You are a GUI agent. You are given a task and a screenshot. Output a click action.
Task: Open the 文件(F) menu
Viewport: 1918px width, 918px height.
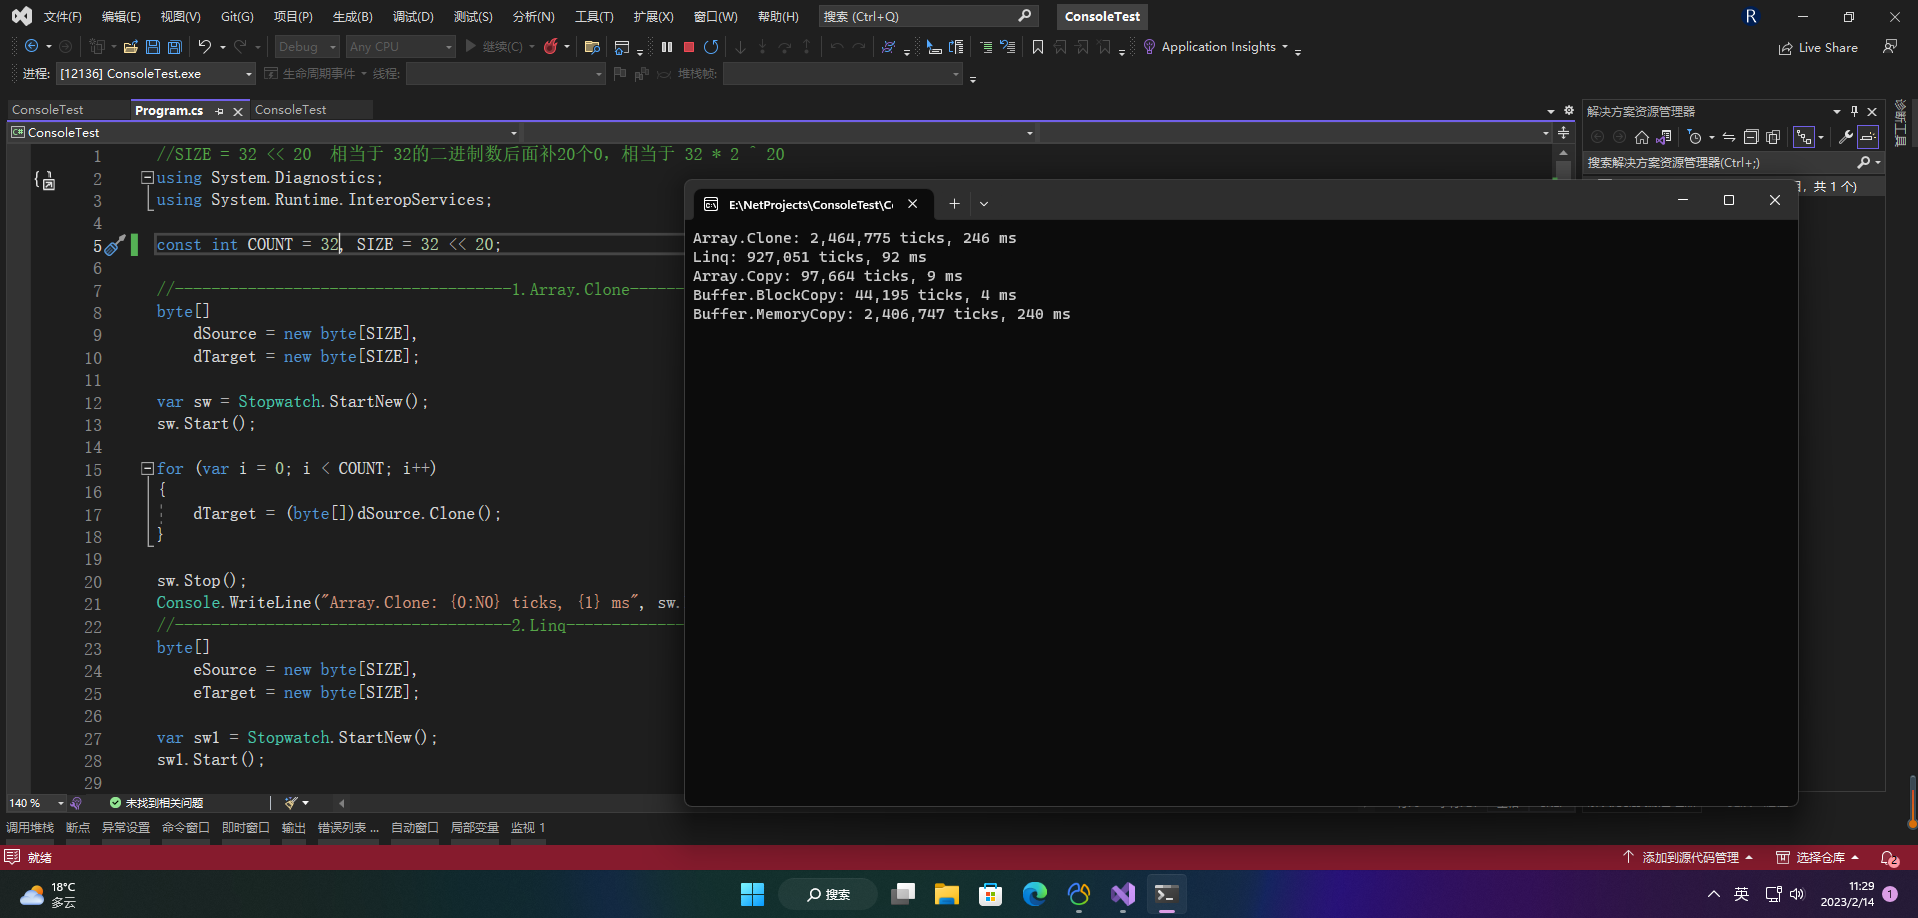(62, 17)
